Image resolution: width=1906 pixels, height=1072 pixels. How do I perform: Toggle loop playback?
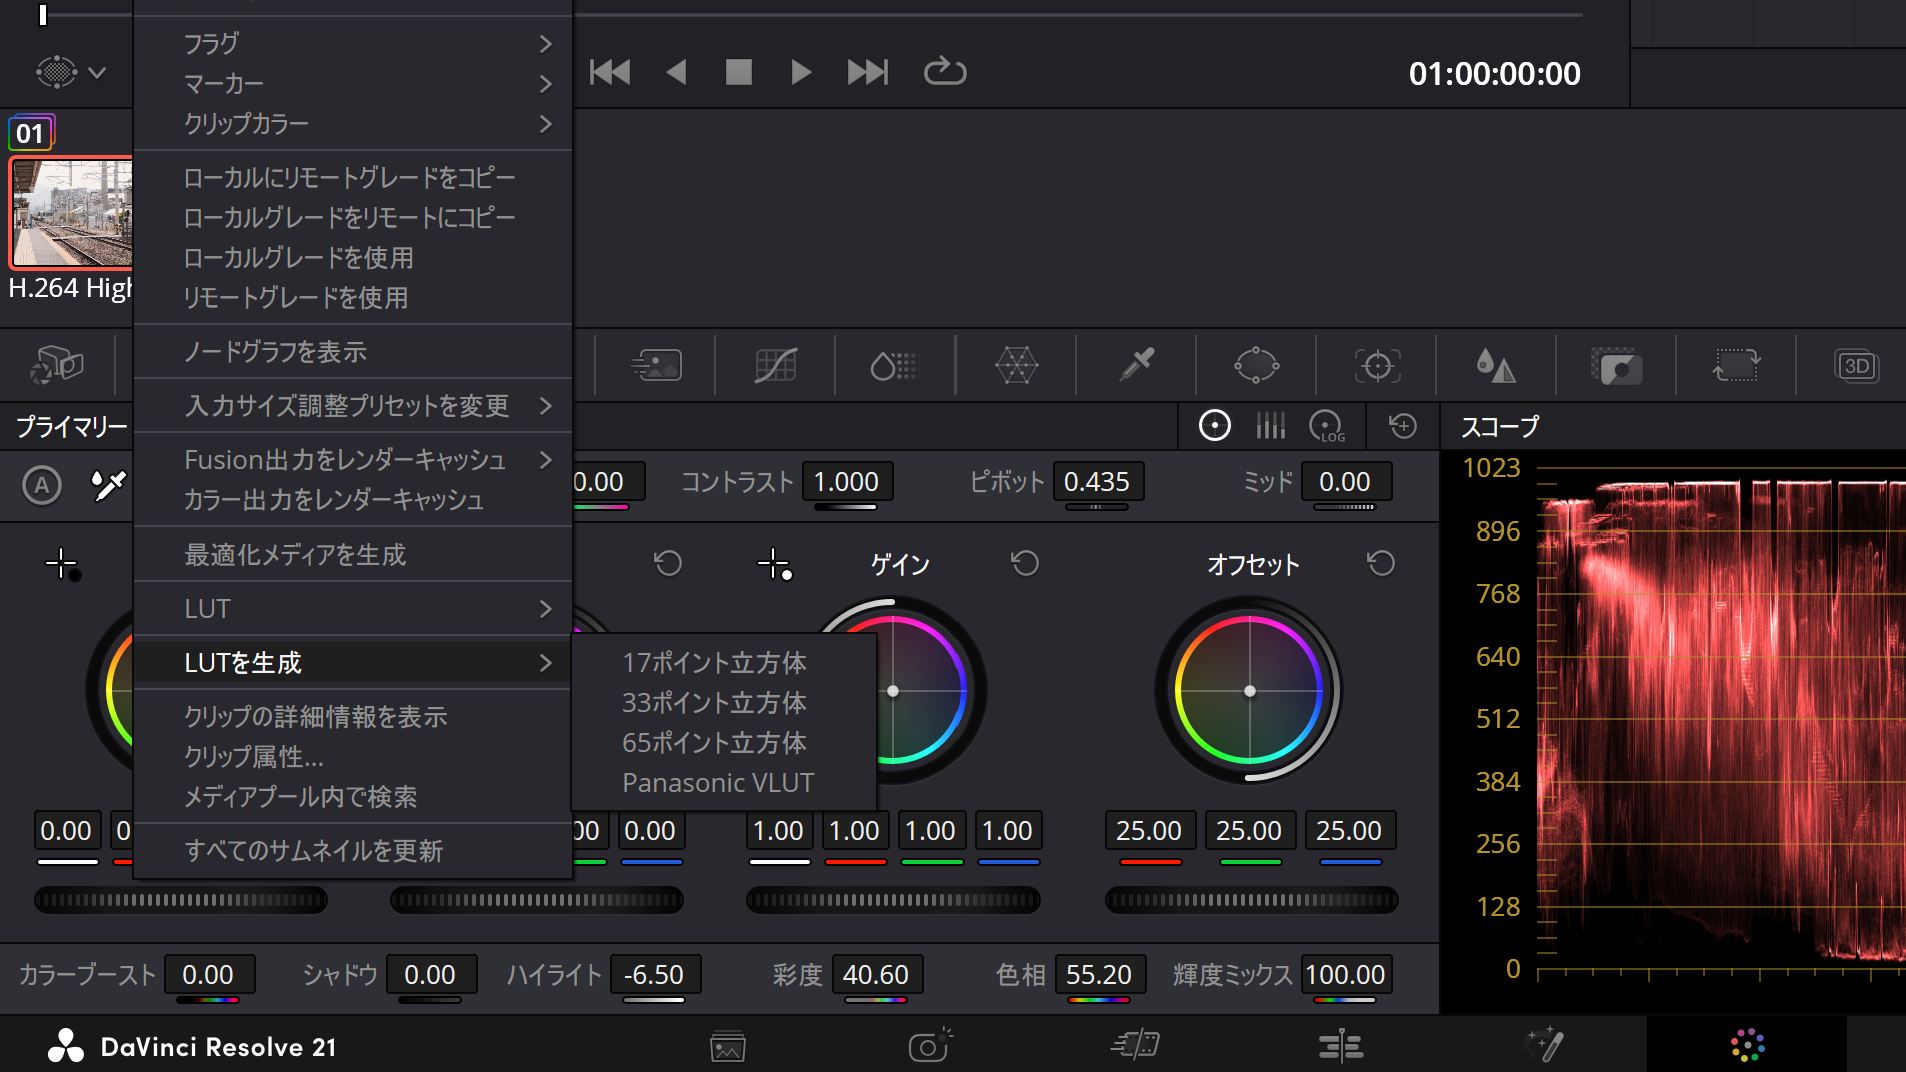tap(945, 72)
